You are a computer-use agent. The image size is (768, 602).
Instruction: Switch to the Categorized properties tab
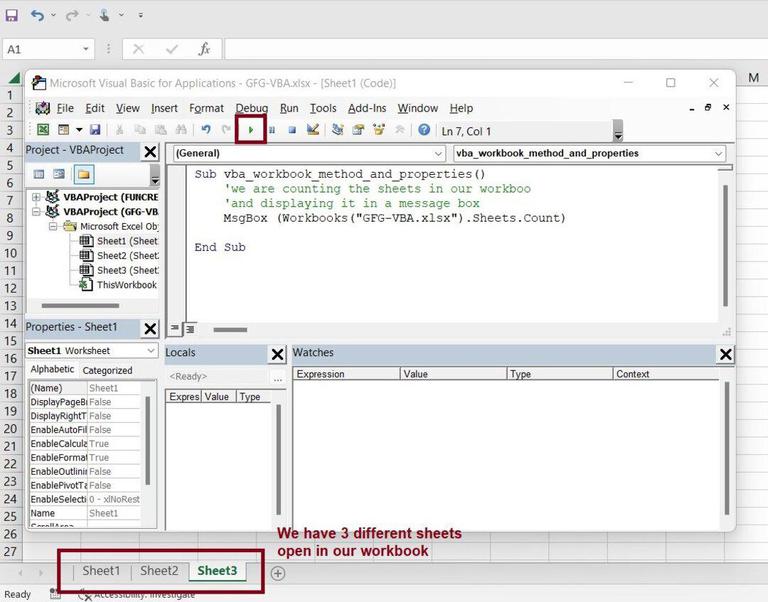coord(107,370)
